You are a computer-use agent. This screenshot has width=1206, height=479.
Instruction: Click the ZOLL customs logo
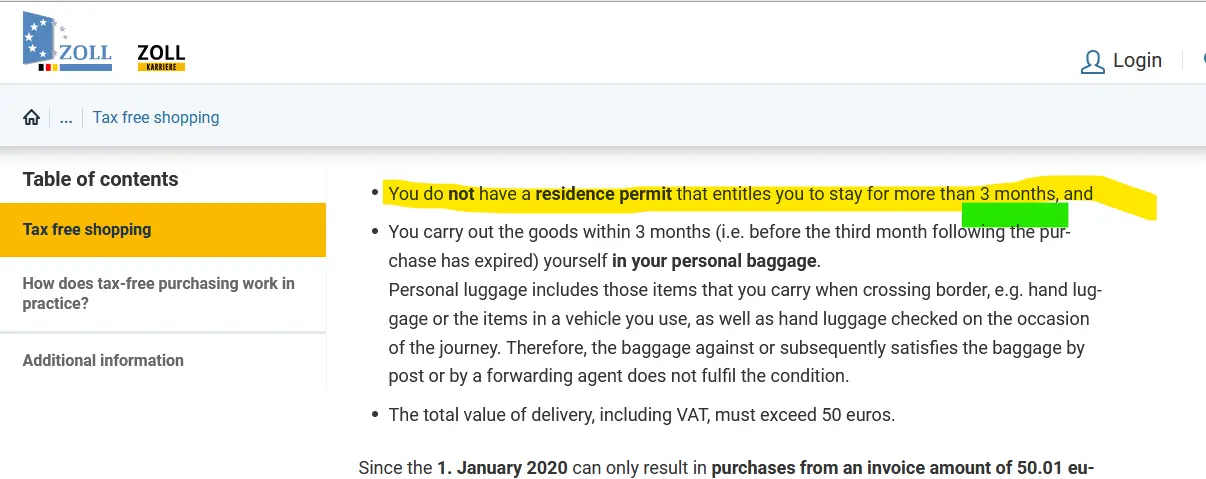[66, 45]
